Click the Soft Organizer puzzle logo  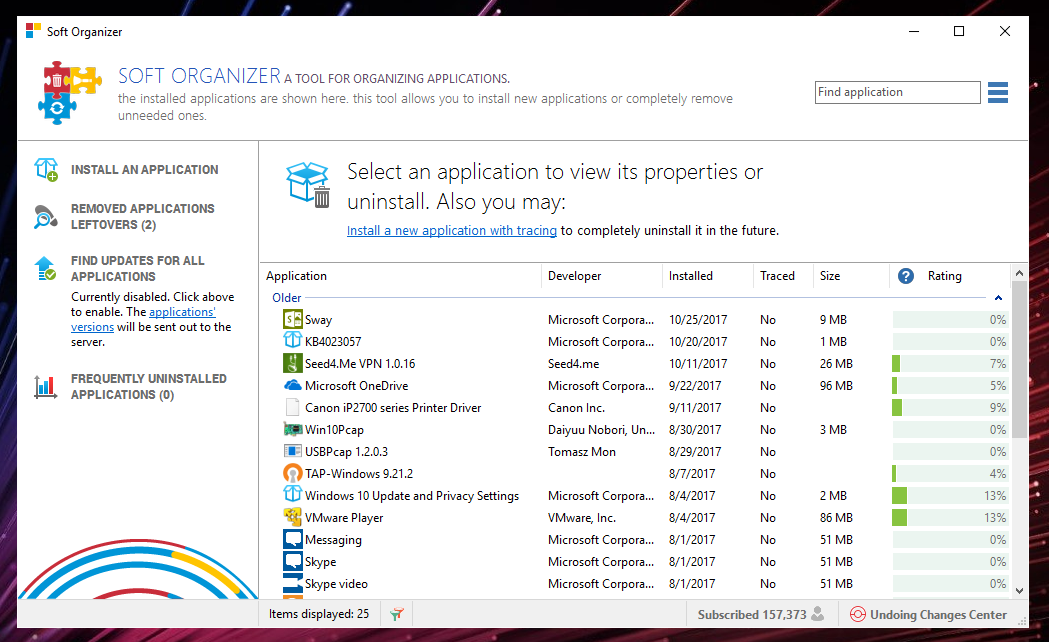[70, 92]
